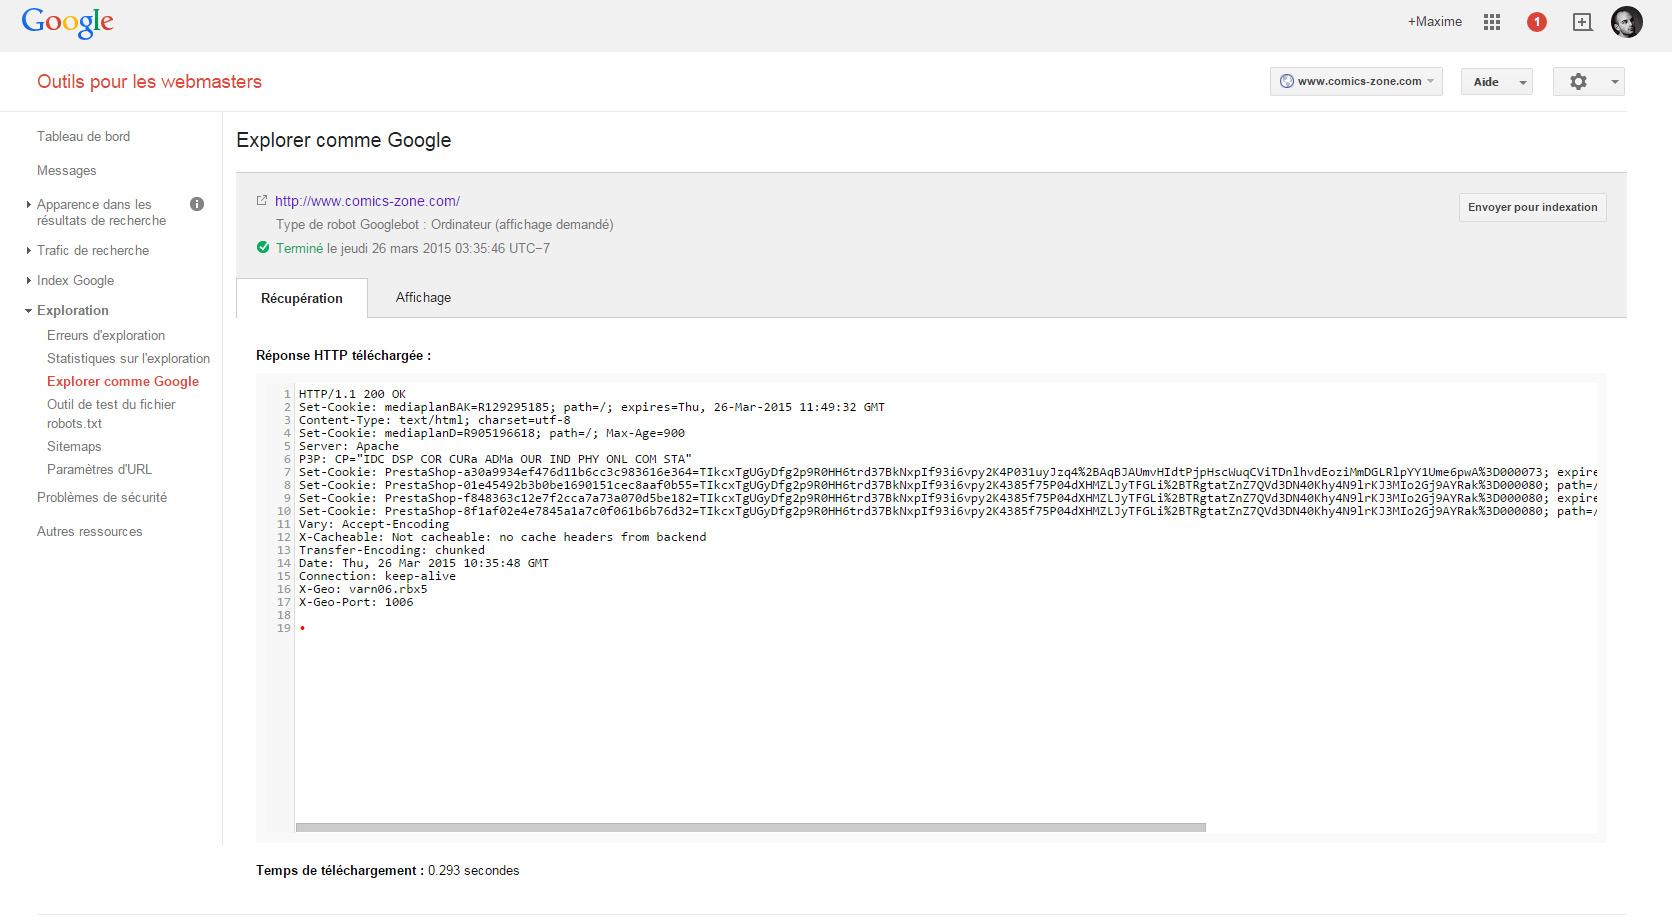
Task: Click the Google+ share icon
Action: pos(1582,22)
